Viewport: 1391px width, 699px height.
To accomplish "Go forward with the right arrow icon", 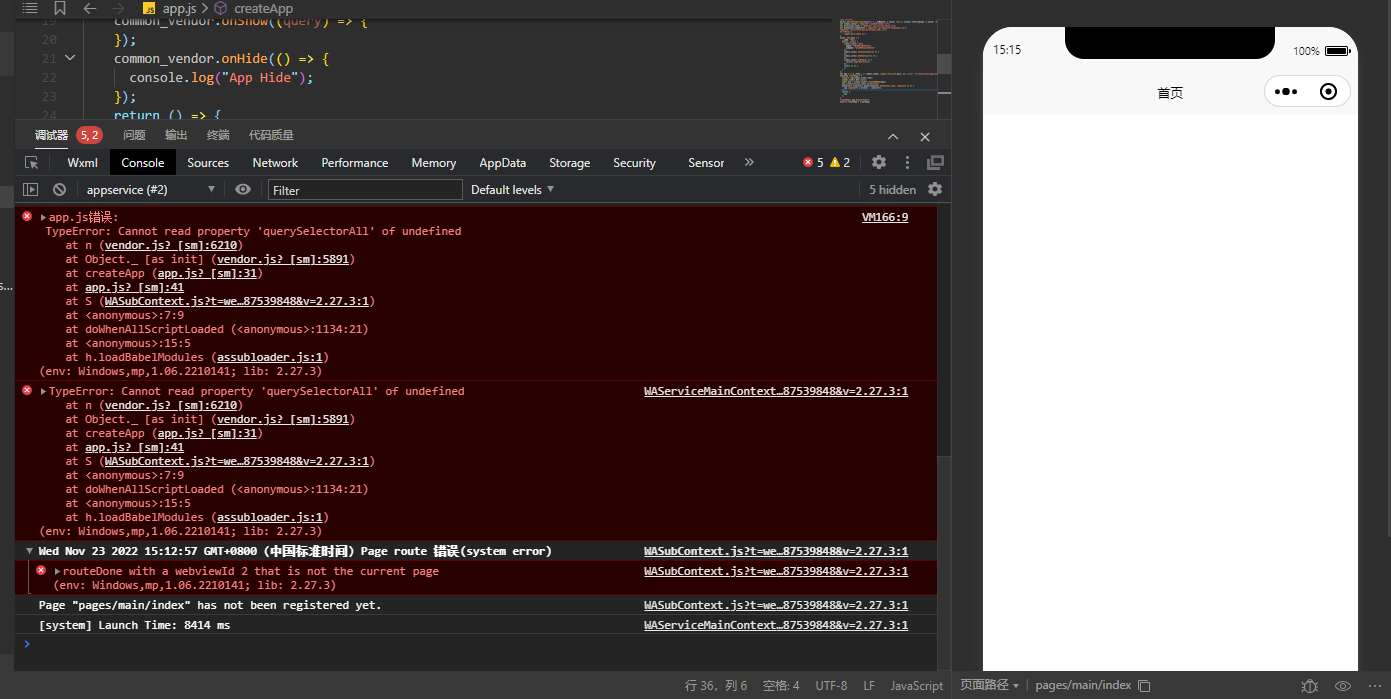I will pyautogui.click(x=119, y=8).
